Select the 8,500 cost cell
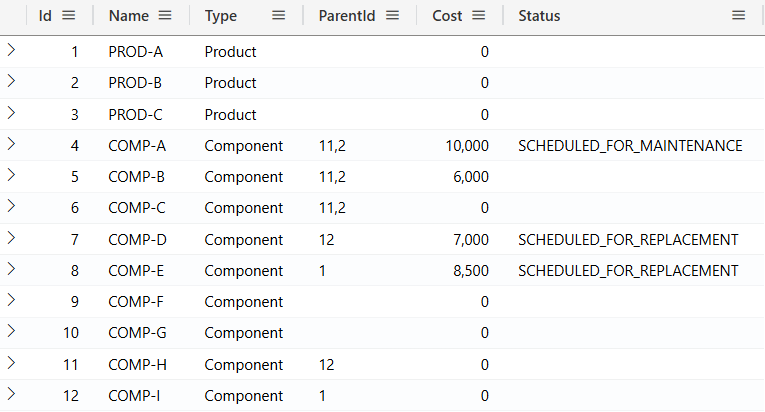The height and width of the screenshot is (412, 765). 467,271
